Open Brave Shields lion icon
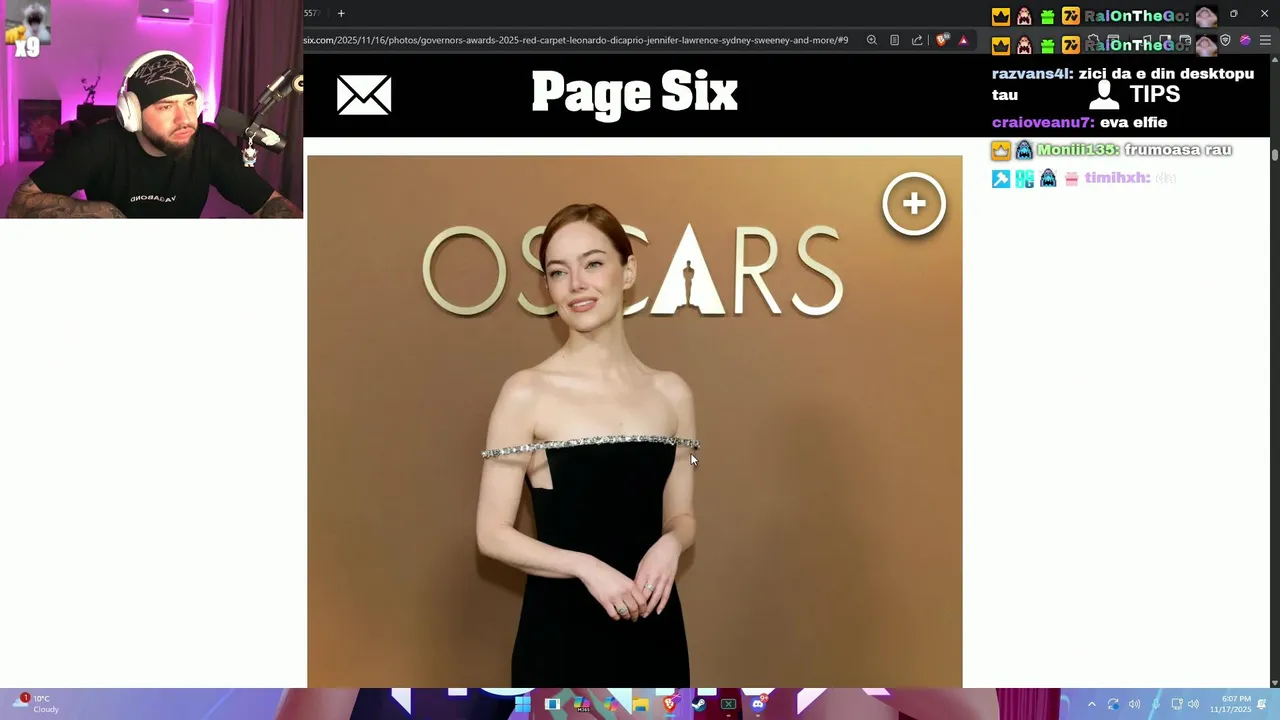The image size is (1280, 720). (x=942, y=41)
